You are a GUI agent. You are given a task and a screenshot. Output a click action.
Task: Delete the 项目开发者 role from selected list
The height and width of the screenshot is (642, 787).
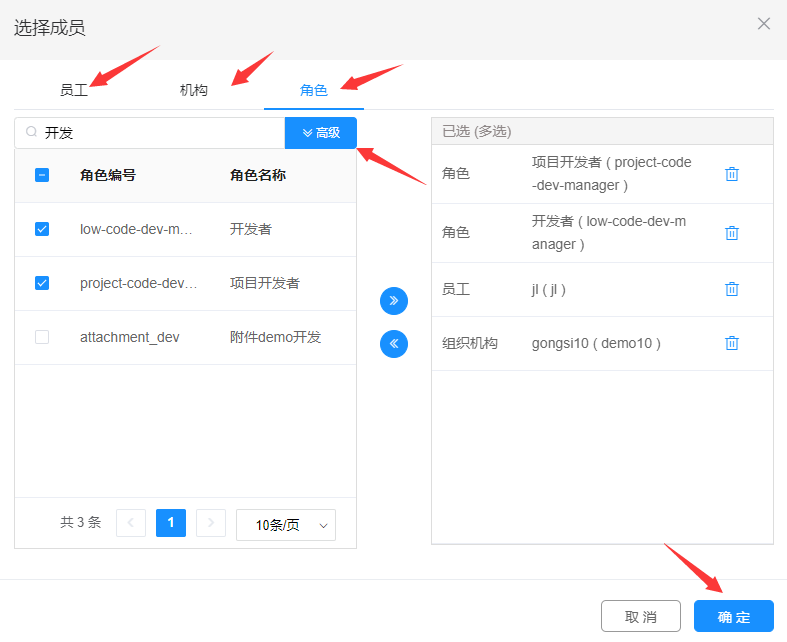point(731,174)
